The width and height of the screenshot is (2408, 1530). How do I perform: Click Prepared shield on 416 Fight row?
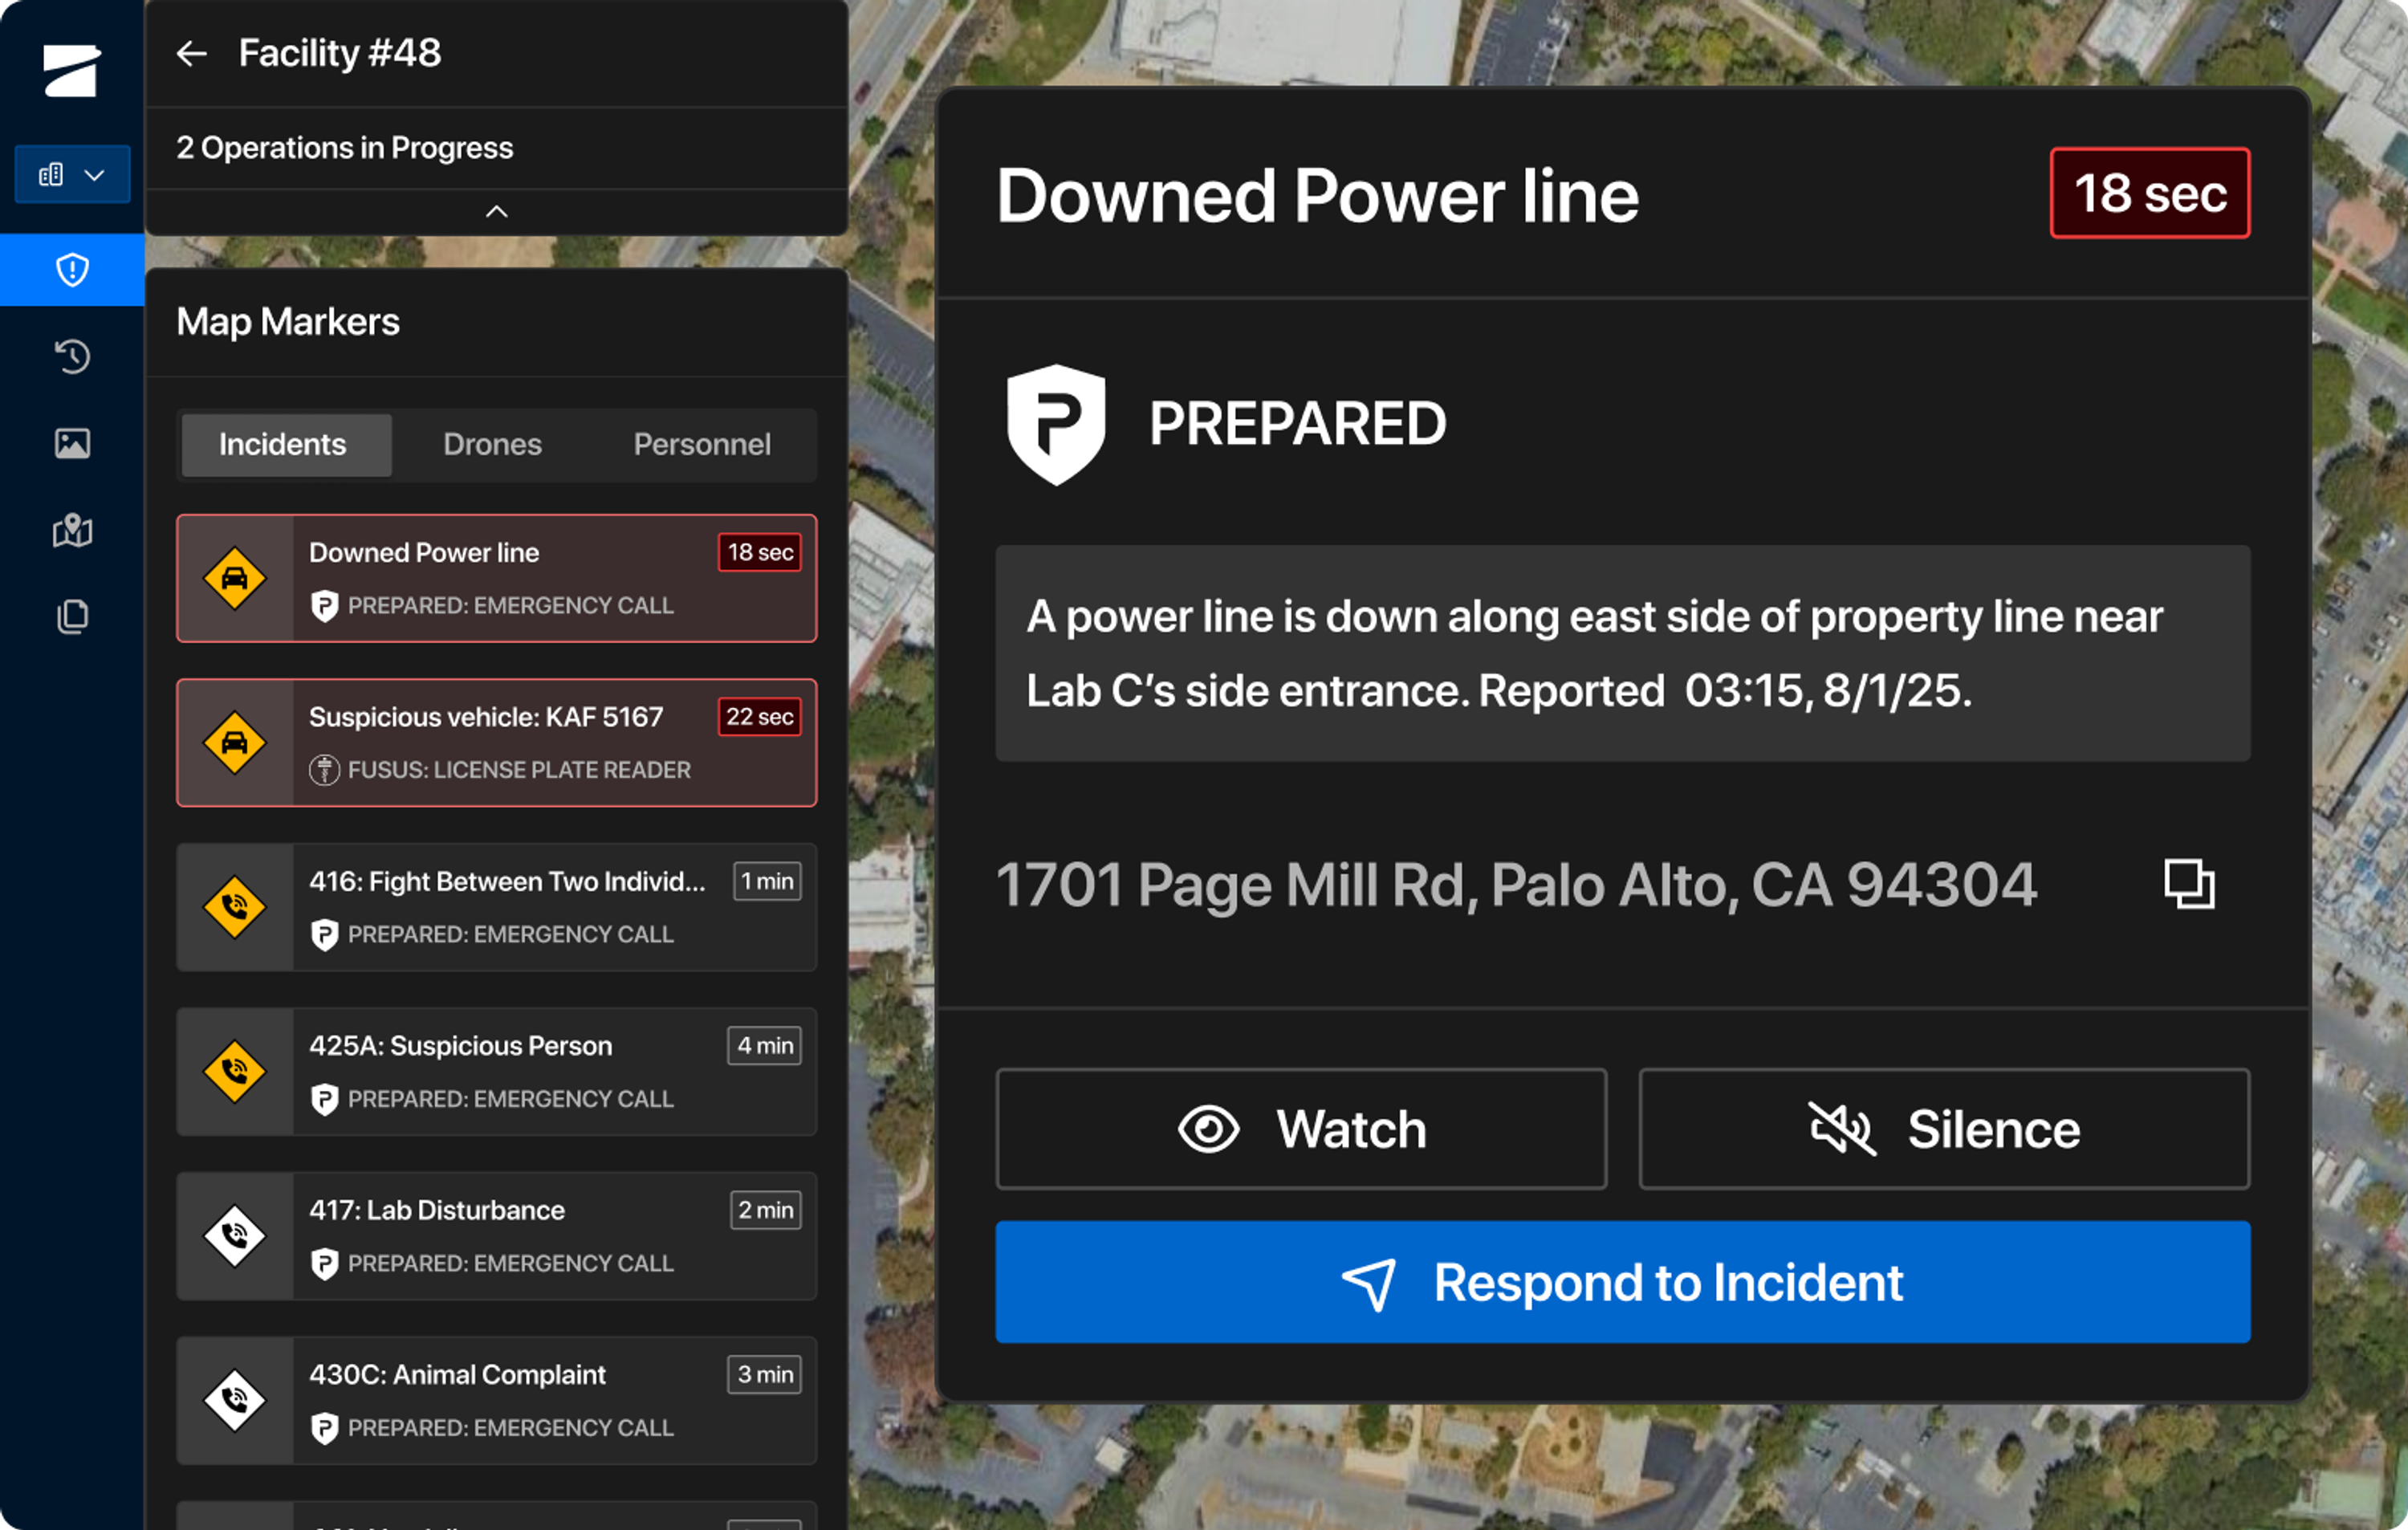coord(324,935)
